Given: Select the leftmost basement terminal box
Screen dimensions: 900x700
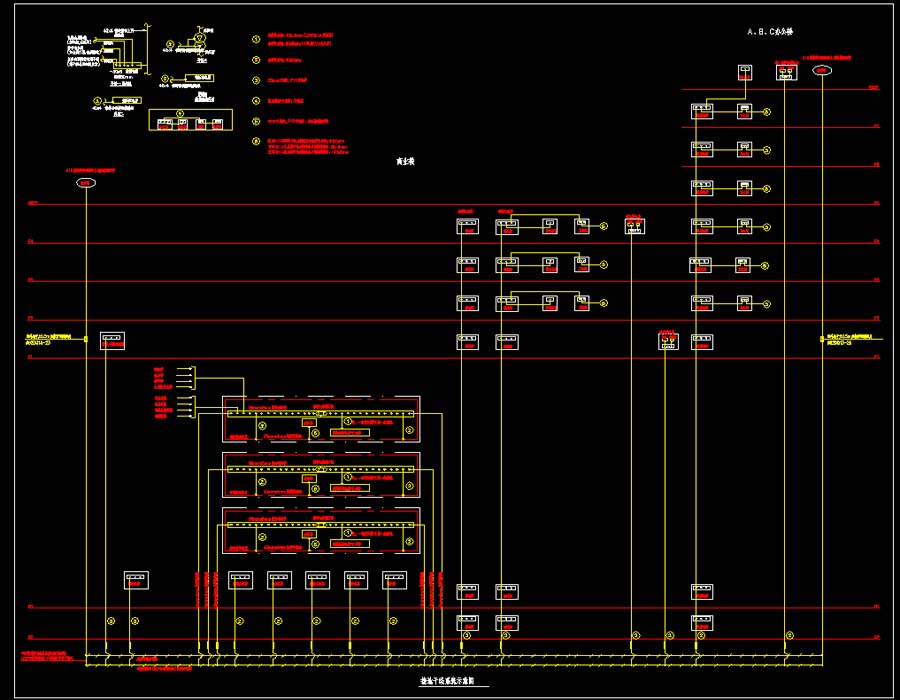Looking at the screenshot, I should point(137,580).
